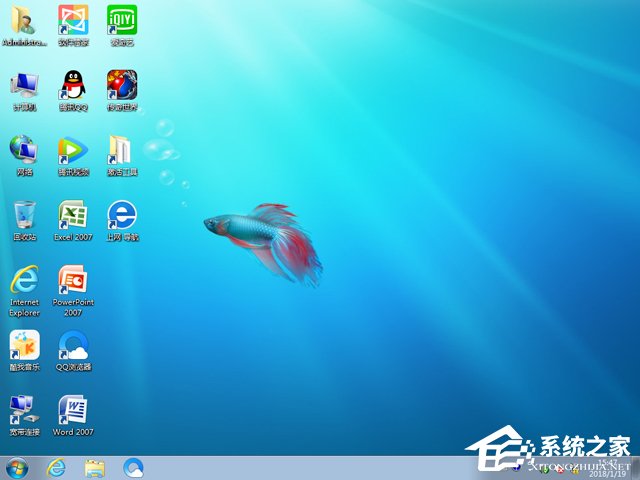The width and height of the screenshot is (640, 480).
Task: Launch the Word 2007 shortcut
Action: pos(73,410)
